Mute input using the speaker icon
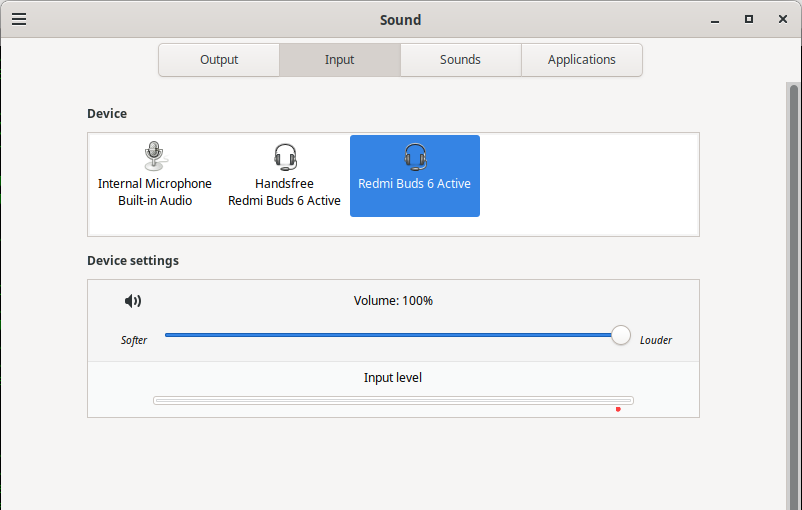 (133, 301)
